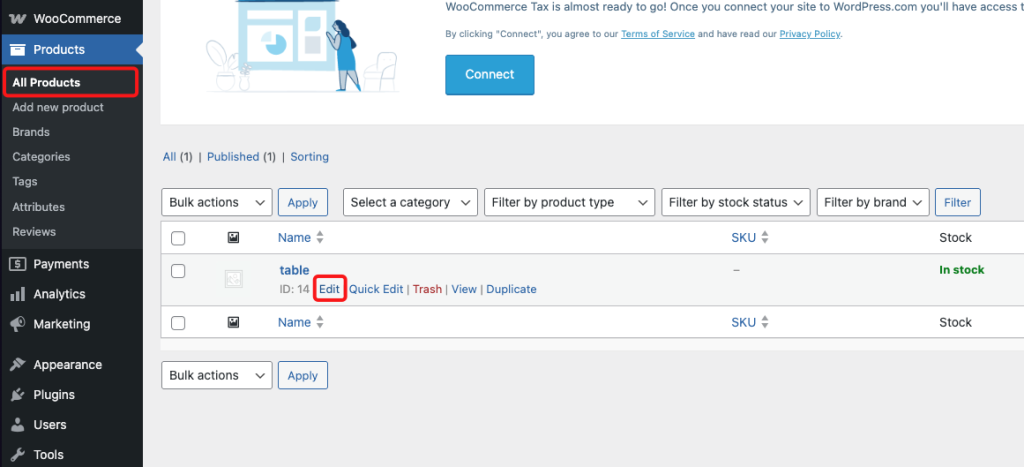Click the Products archive box icon

(x=18, y=50)
